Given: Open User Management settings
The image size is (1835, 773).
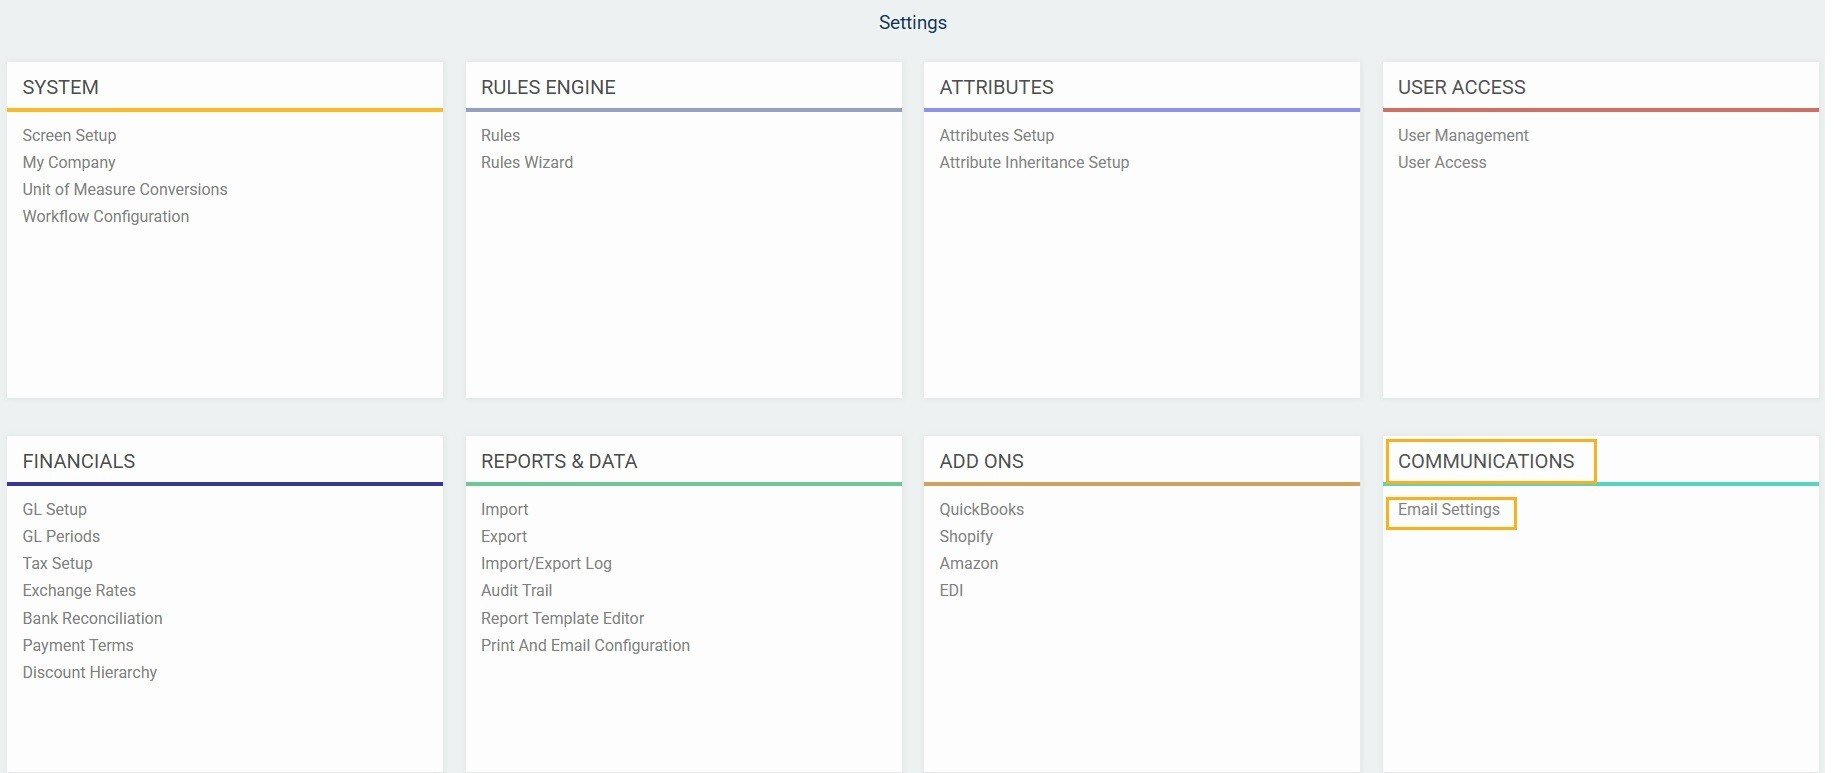Looking at the screenshot, I should coord(1462,135).
